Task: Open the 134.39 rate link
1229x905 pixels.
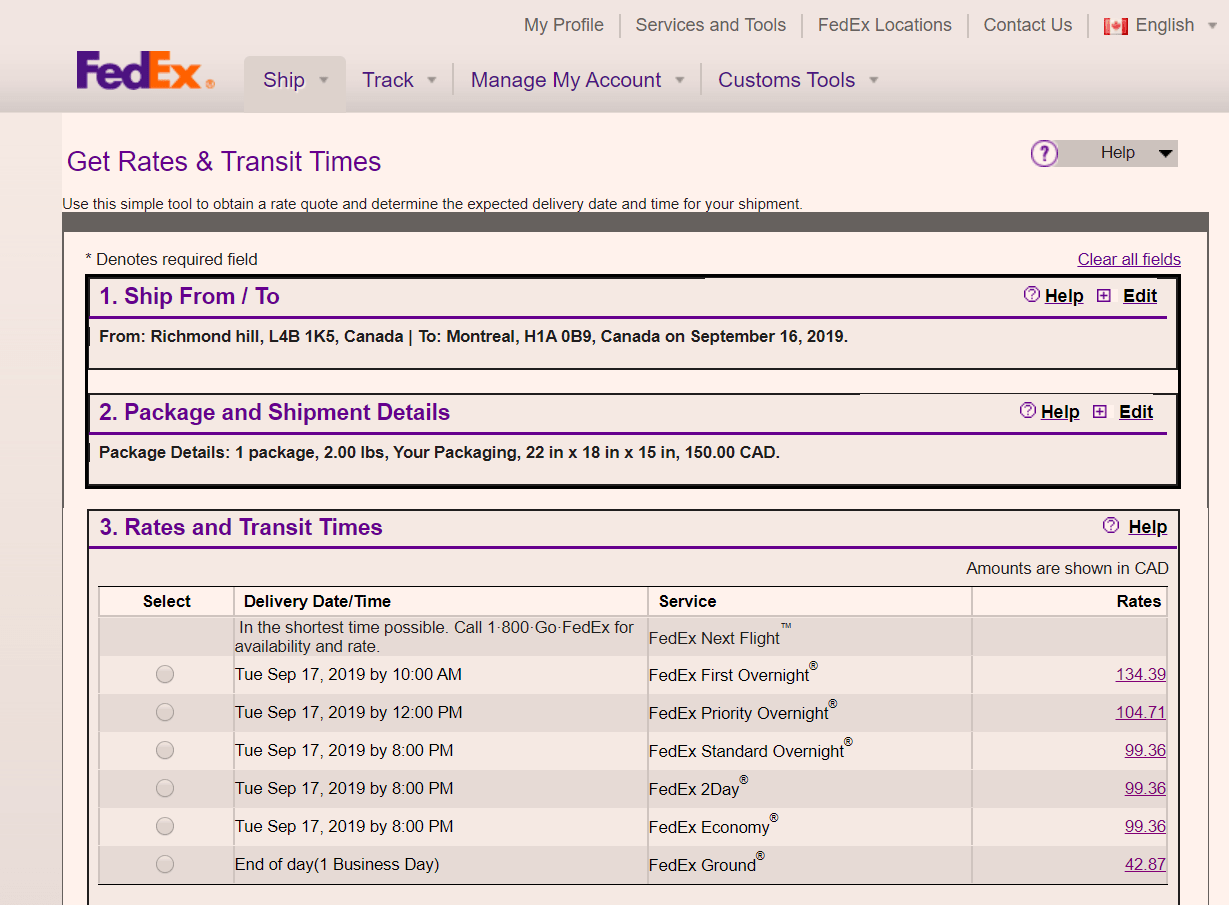Action: click(1141, 674)
